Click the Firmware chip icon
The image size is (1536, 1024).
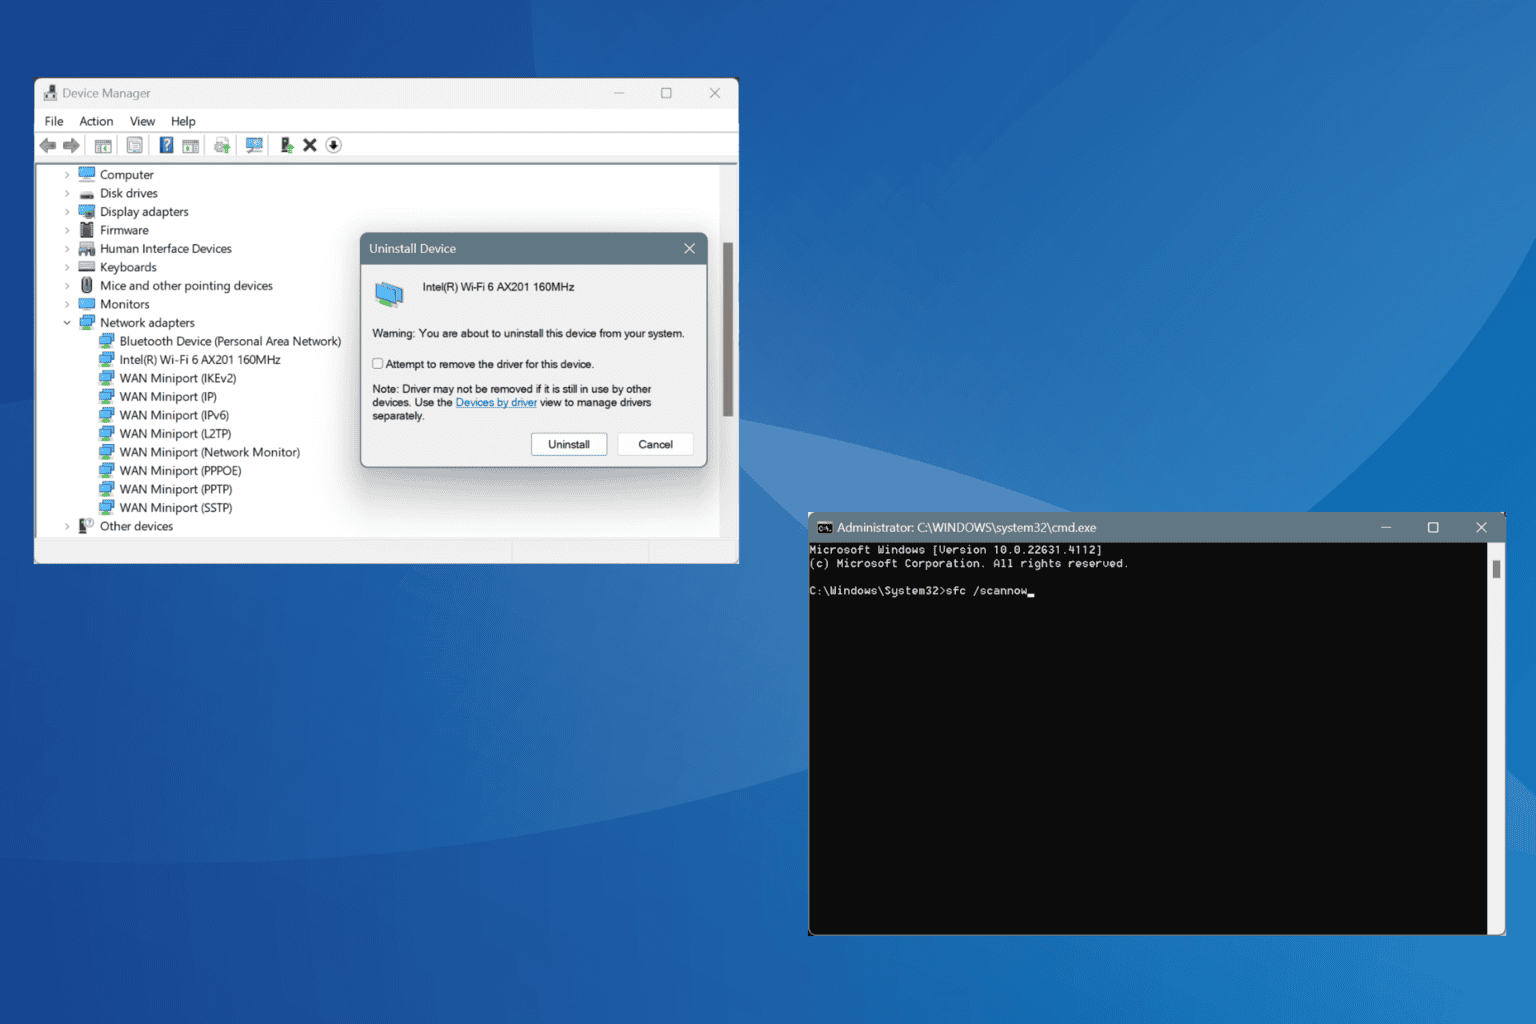click(87, 230)
